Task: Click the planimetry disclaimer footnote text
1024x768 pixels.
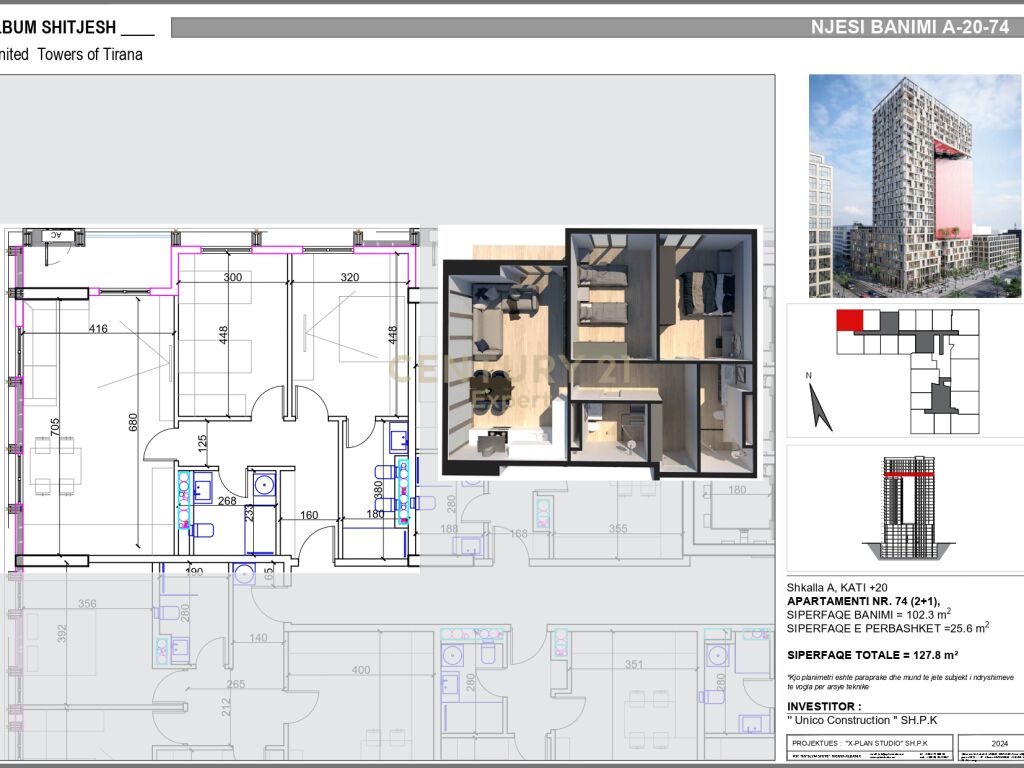Action: coord(900,682)
